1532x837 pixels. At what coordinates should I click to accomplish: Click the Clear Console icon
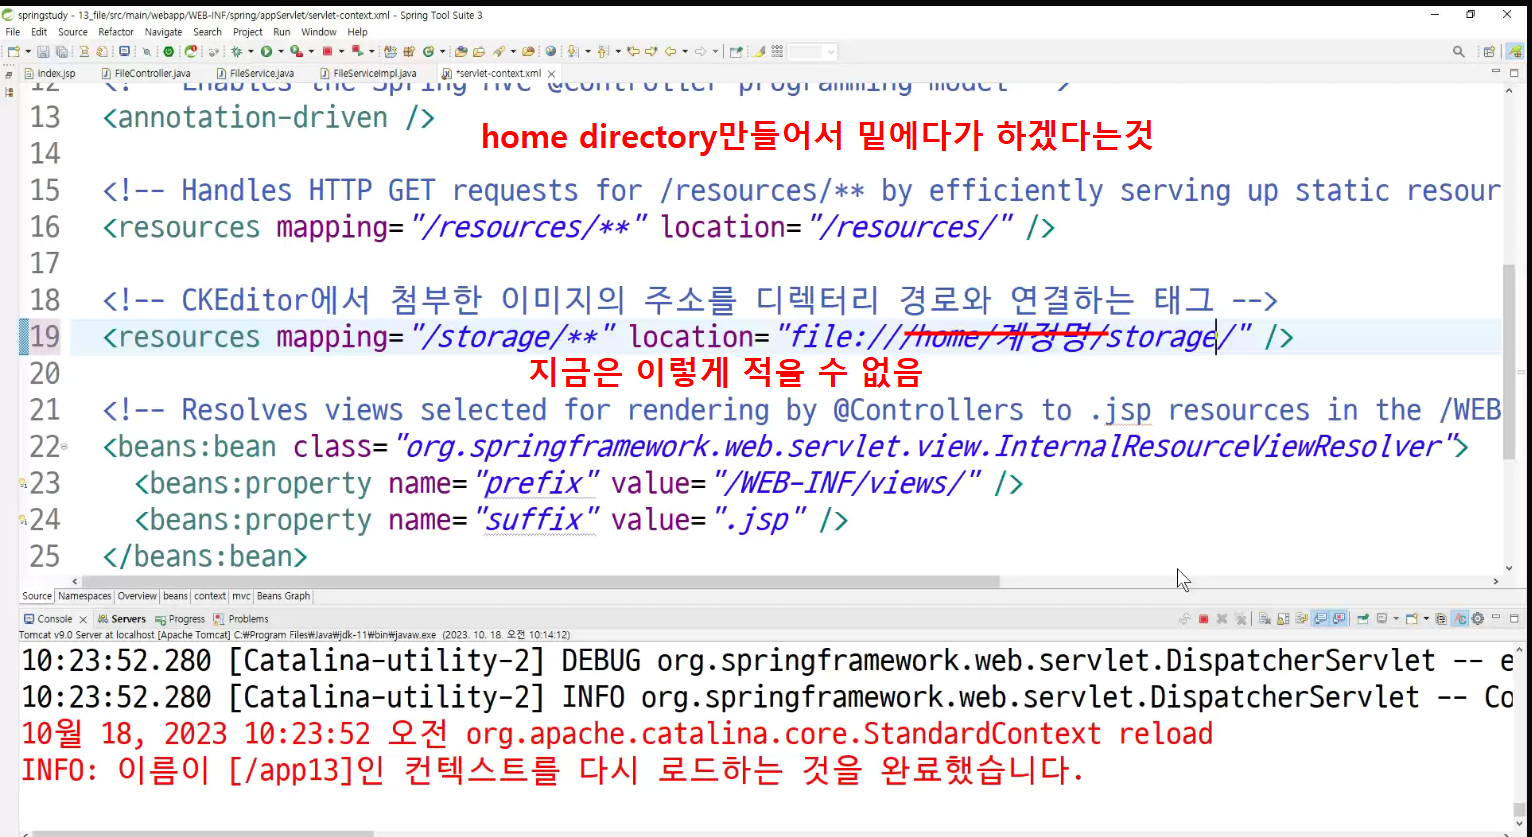click(x=1265, y=619)
